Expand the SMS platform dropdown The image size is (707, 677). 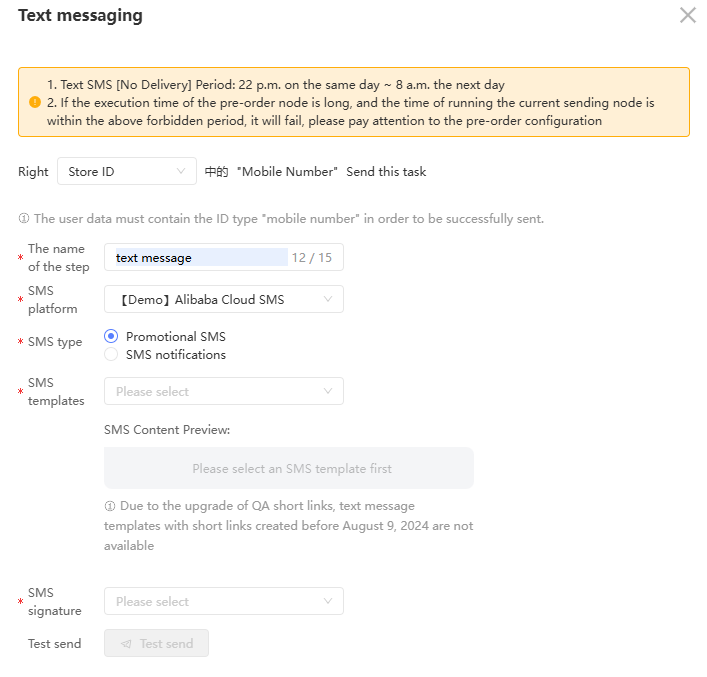coord(223,299)
